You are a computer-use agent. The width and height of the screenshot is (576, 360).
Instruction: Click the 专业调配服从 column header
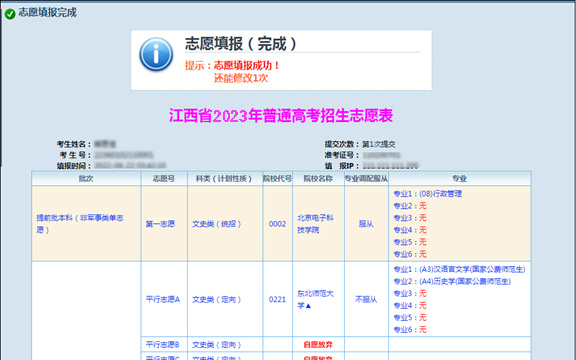(x=366, y=179)
